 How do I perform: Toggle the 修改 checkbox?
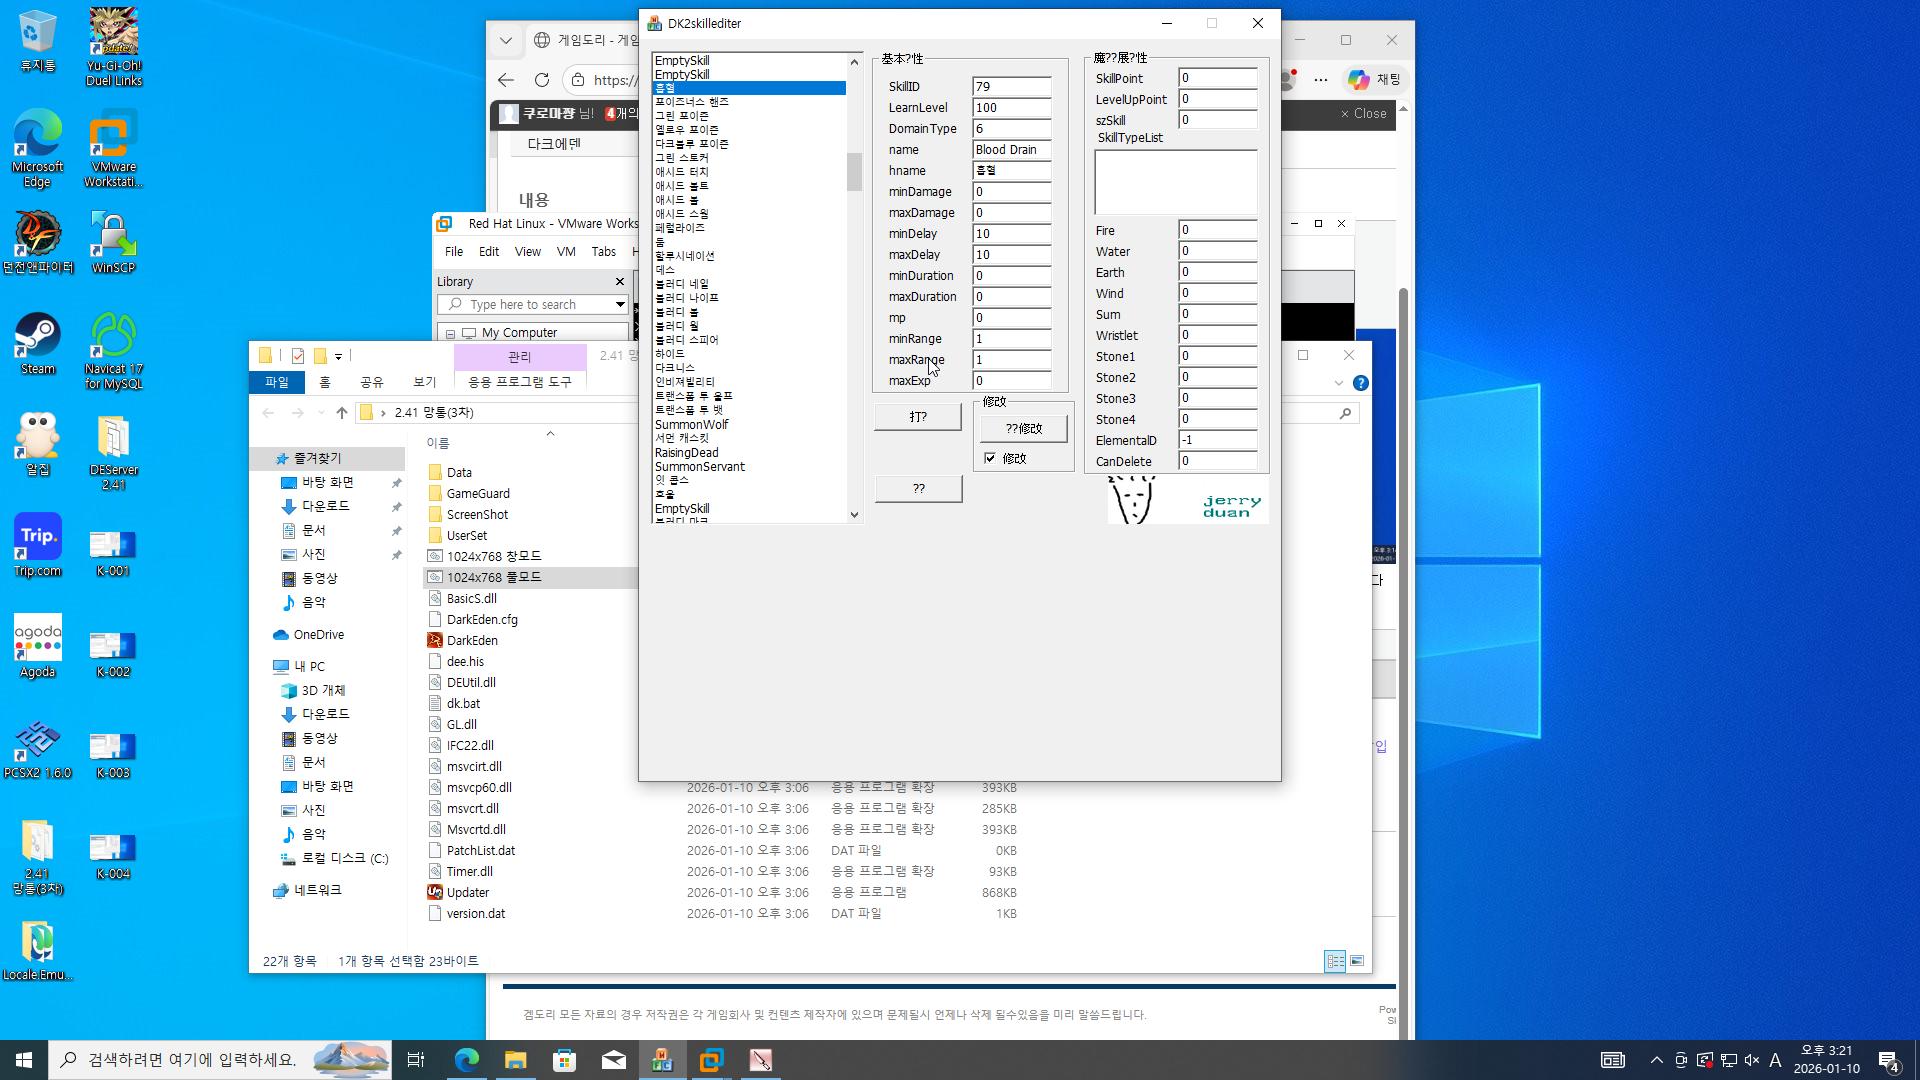tap(990, 458)
